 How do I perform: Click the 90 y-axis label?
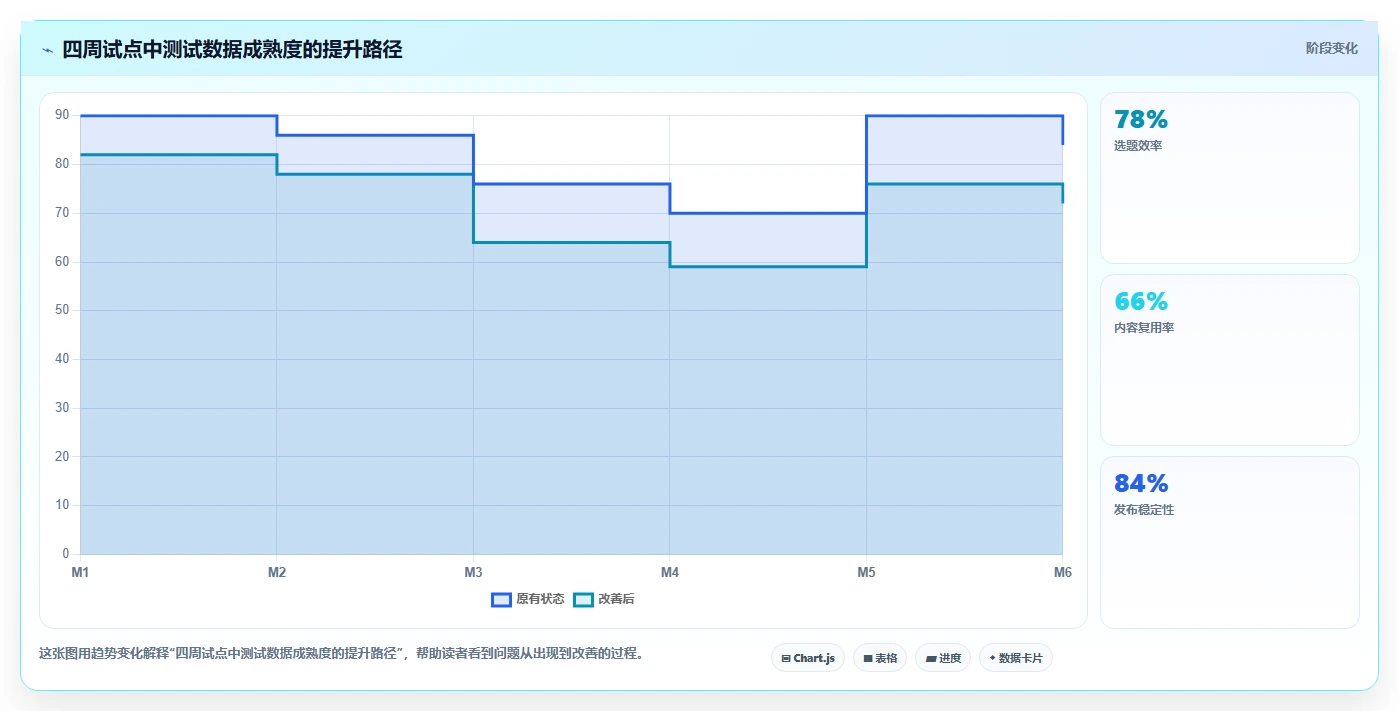pos(62,116)
